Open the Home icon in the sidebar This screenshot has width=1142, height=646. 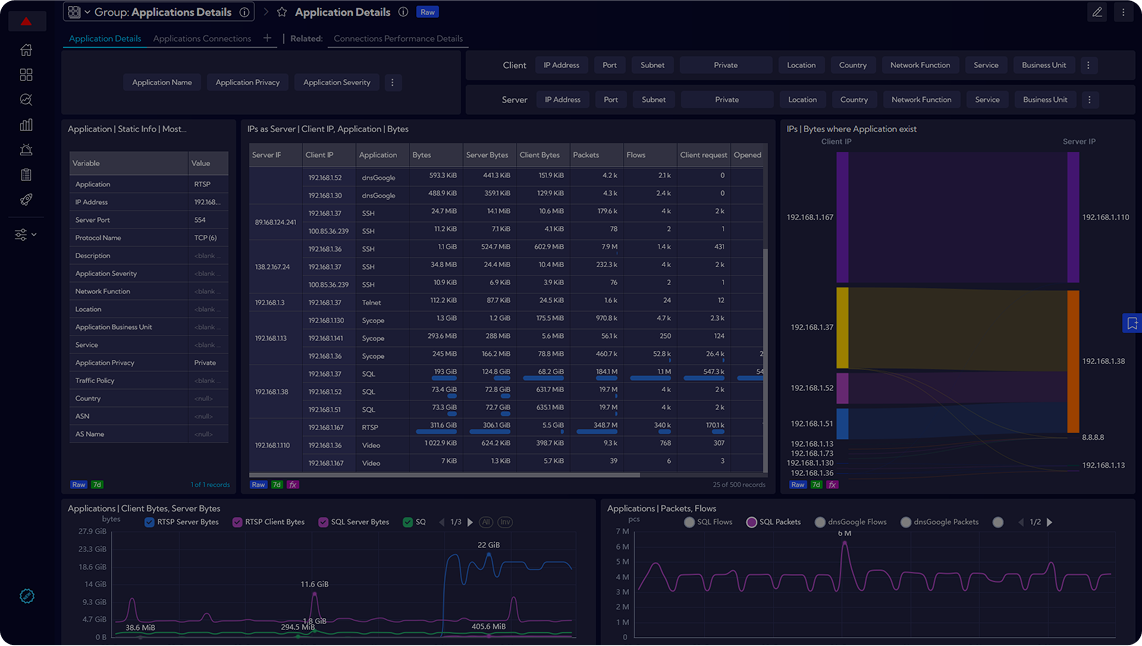[x=26, y=50]
